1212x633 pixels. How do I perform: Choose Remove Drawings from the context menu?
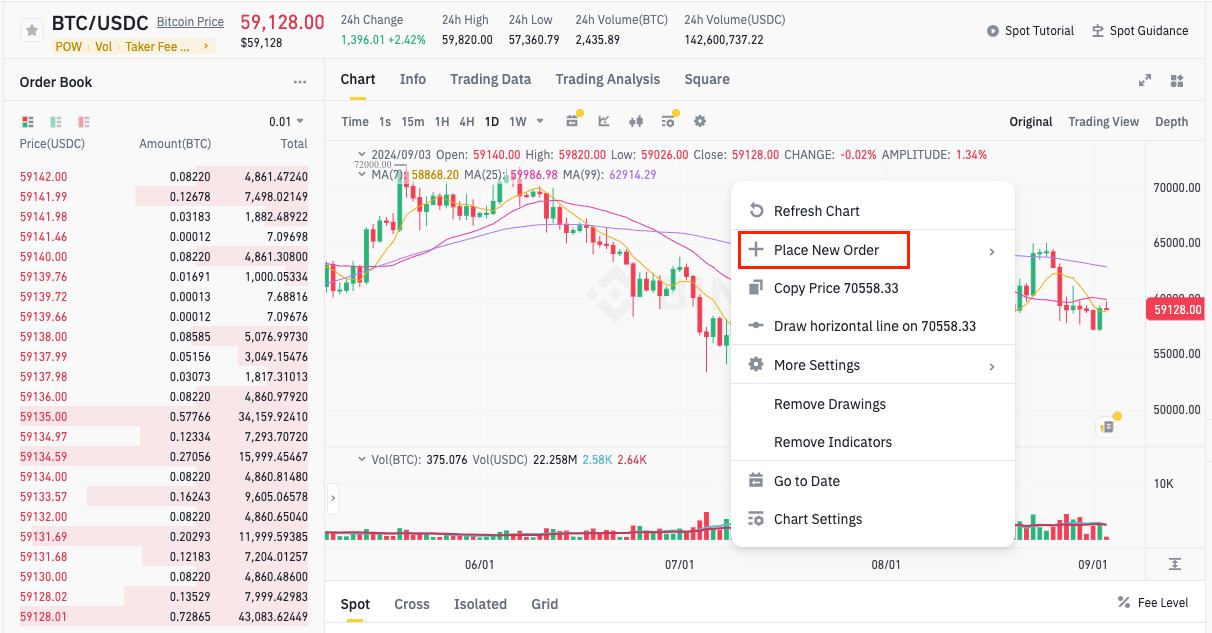pos(873,404)
